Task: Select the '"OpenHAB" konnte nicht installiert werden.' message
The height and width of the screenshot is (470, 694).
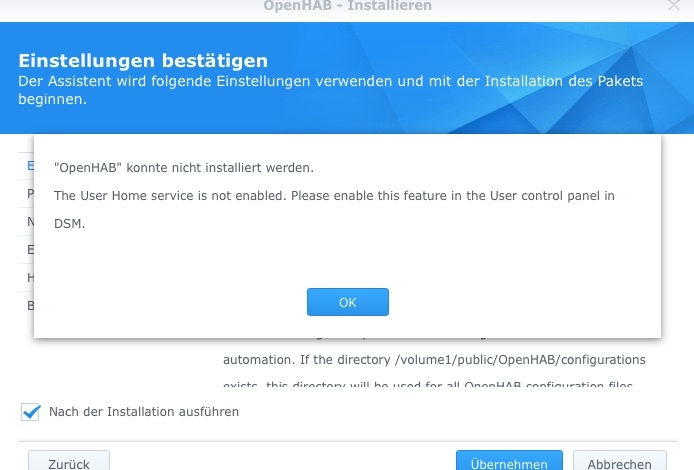Action: (184, 168)
